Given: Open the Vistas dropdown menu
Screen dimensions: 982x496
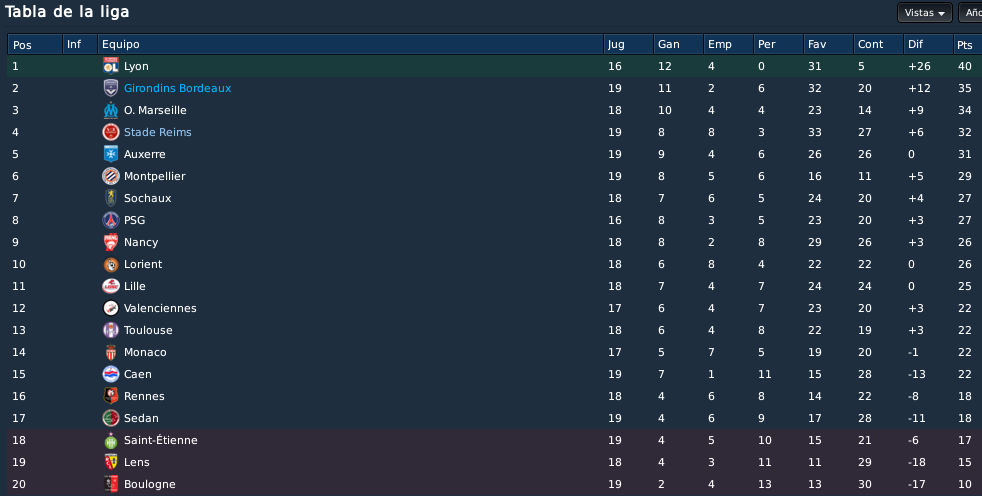Looking at the screenshot, I should click(924, 13).
